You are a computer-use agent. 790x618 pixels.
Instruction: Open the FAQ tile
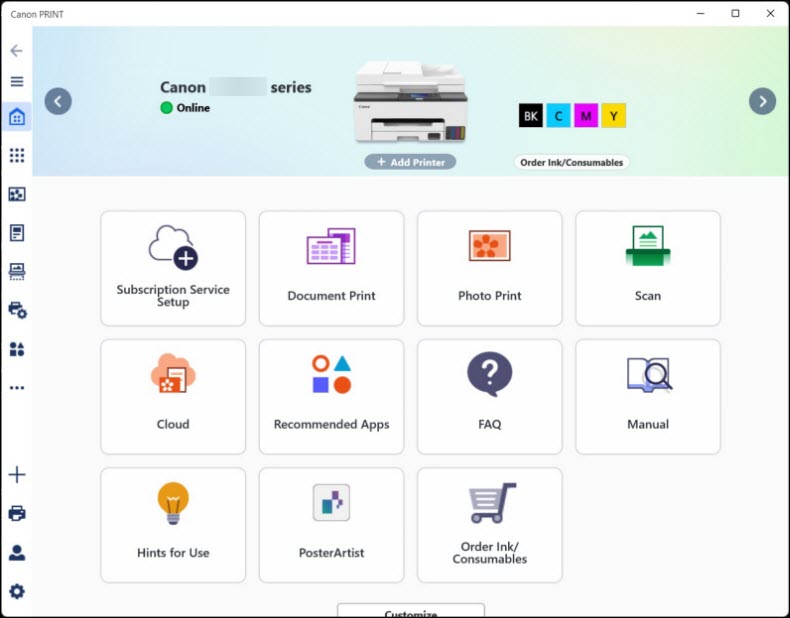[x=489, y=396]
